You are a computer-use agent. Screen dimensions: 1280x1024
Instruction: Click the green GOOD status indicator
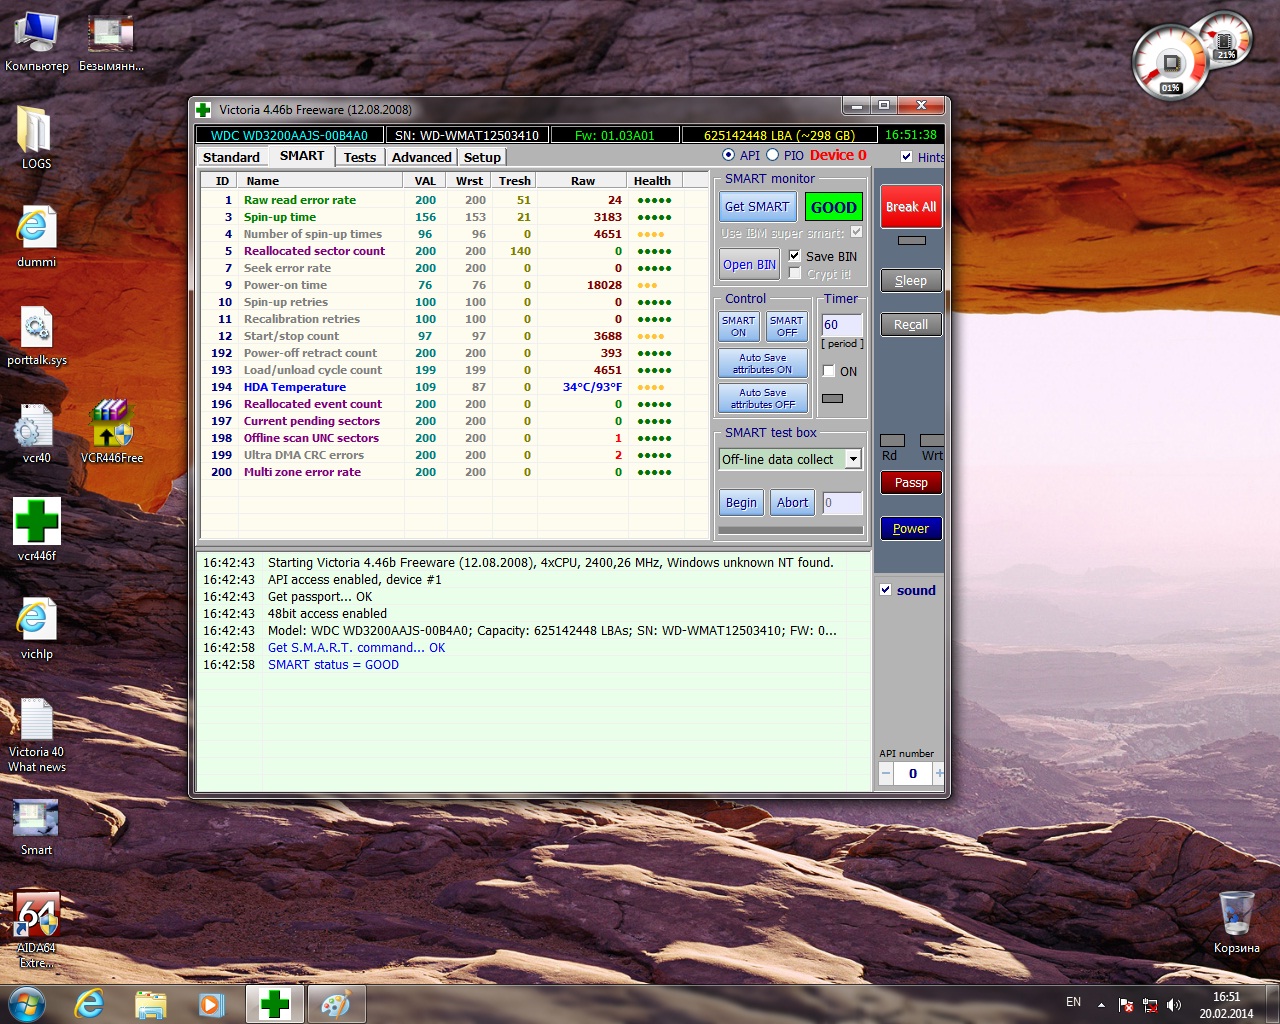coord(834,207)
